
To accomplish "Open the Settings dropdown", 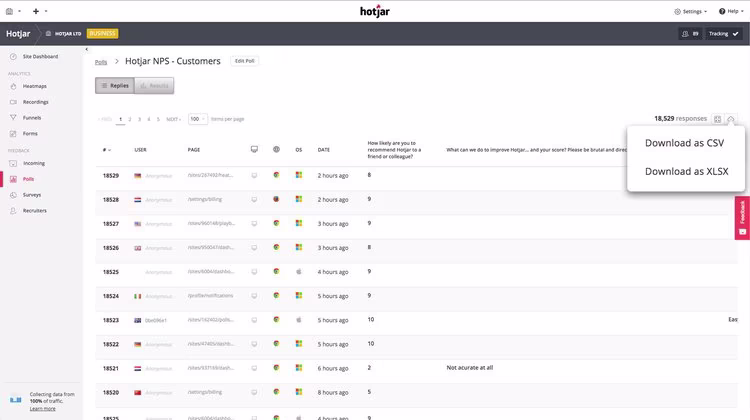I will [690, 11].
